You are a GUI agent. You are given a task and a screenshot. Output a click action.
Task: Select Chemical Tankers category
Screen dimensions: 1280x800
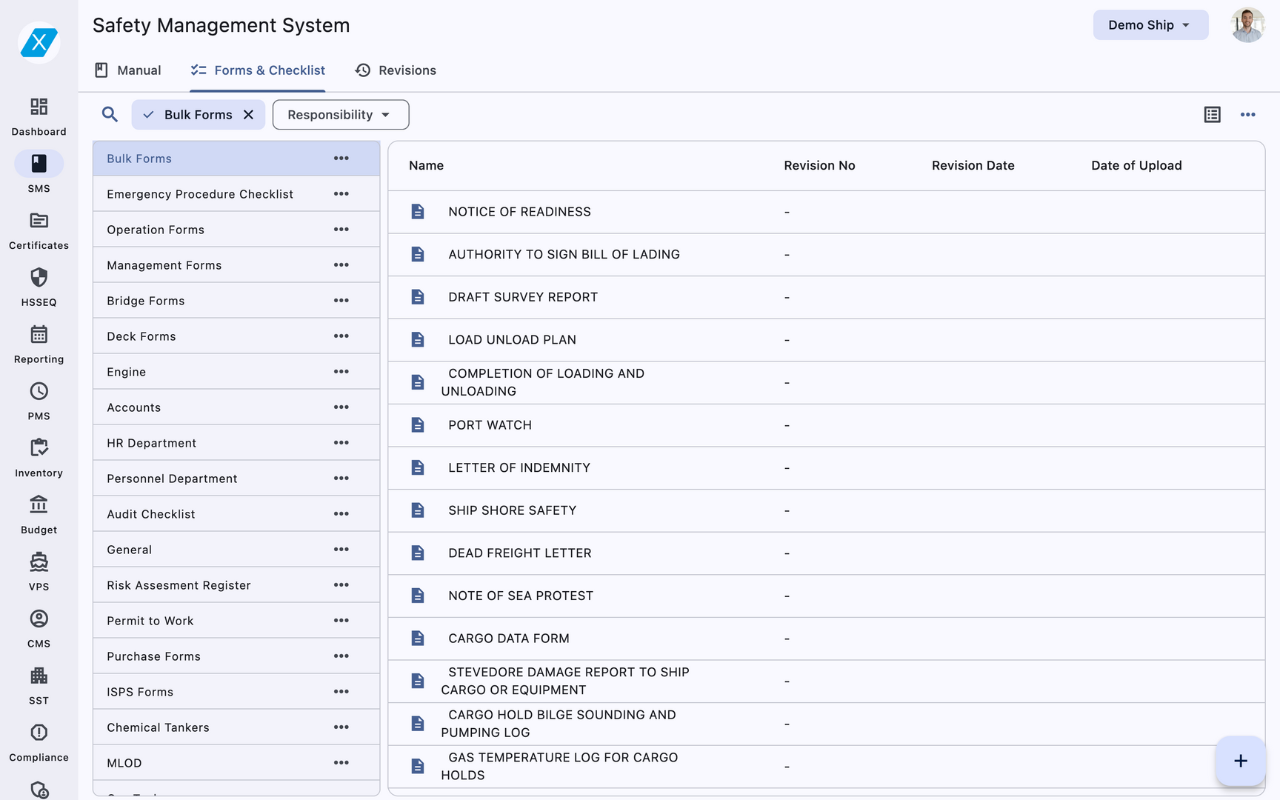[236, 727]
